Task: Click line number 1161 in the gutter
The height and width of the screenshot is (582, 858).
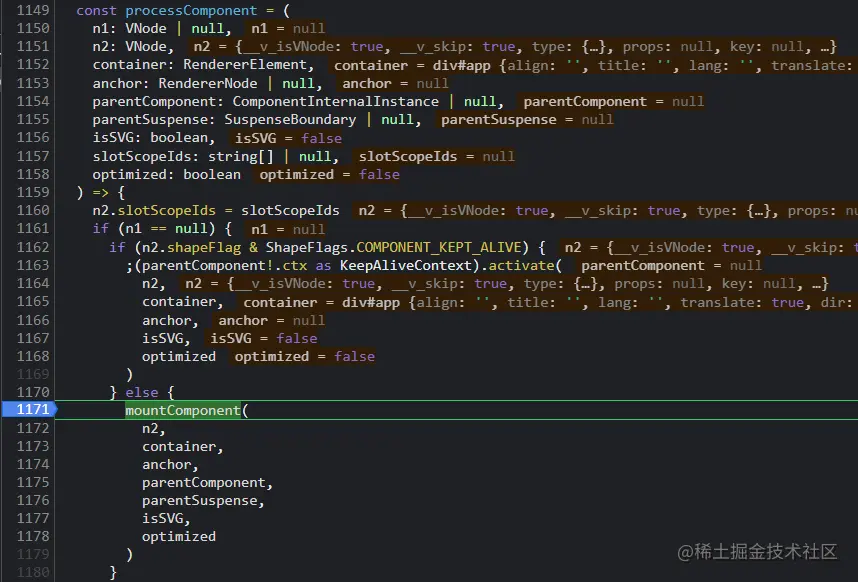Action: pyautogui.click(x=33, y=229)
